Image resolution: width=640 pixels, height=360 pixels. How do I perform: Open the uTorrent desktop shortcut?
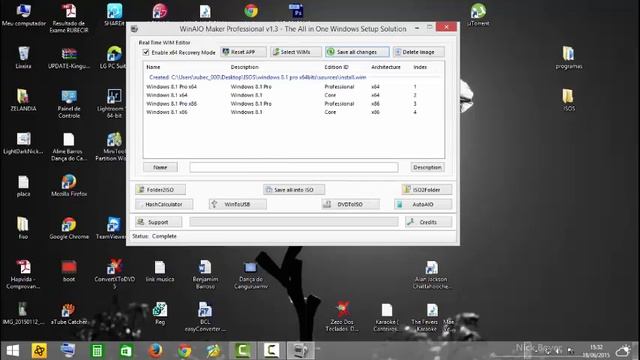pos(478,15)
